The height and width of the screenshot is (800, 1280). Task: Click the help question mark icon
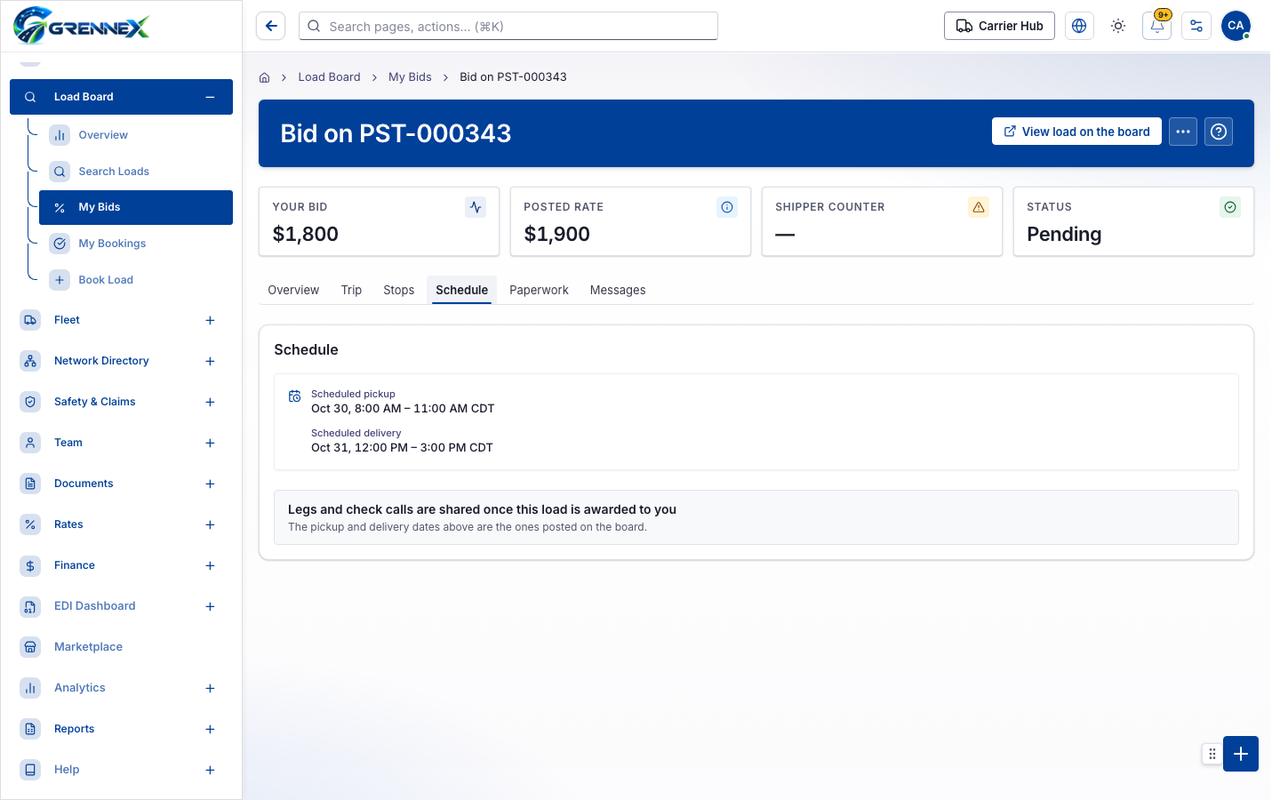point(1218,132)
